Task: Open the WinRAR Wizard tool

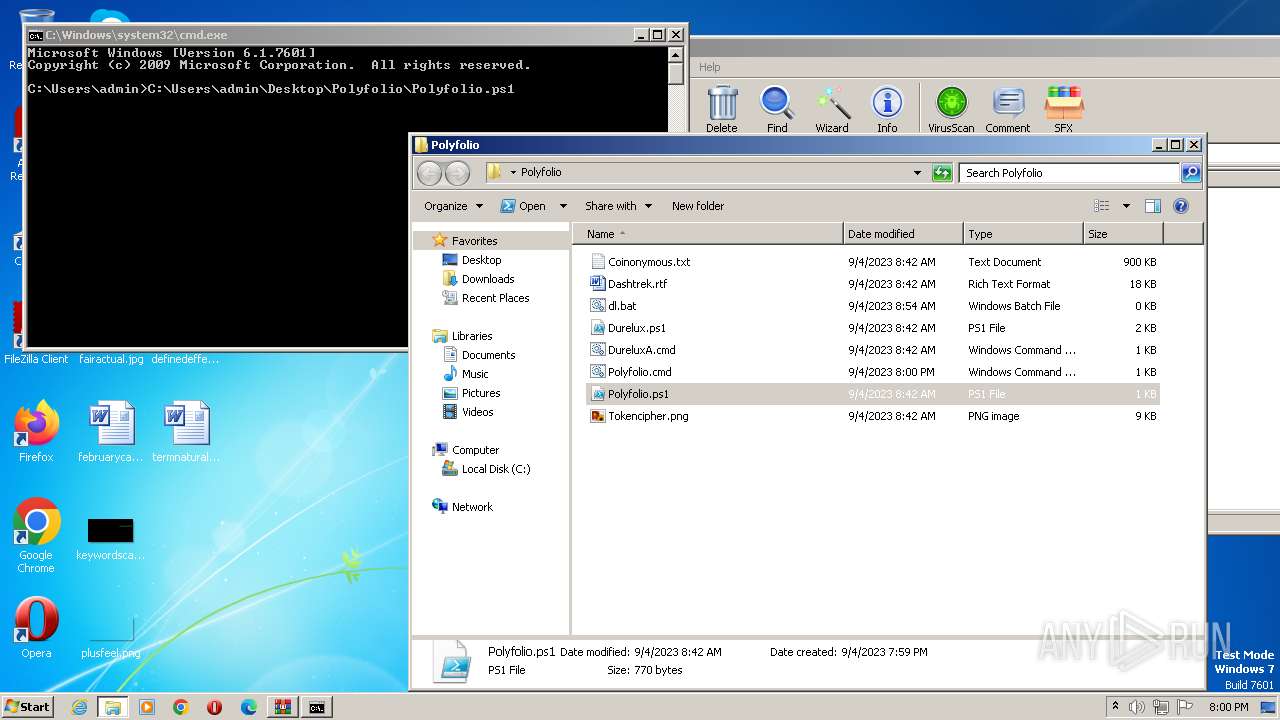Action: pos(832,109)
